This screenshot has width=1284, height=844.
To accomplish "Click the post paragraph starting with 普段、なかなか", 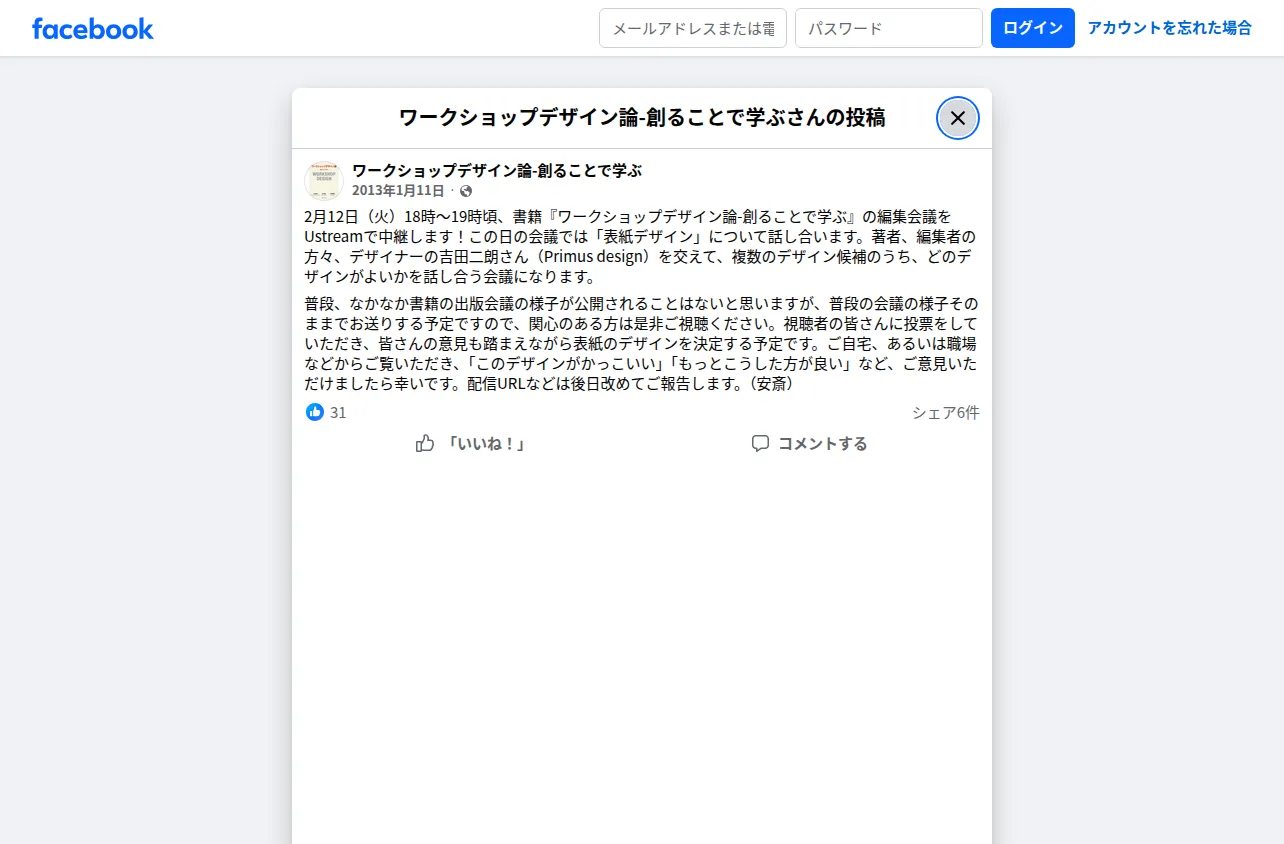I will pyautogui.click(x=642, y=343).
